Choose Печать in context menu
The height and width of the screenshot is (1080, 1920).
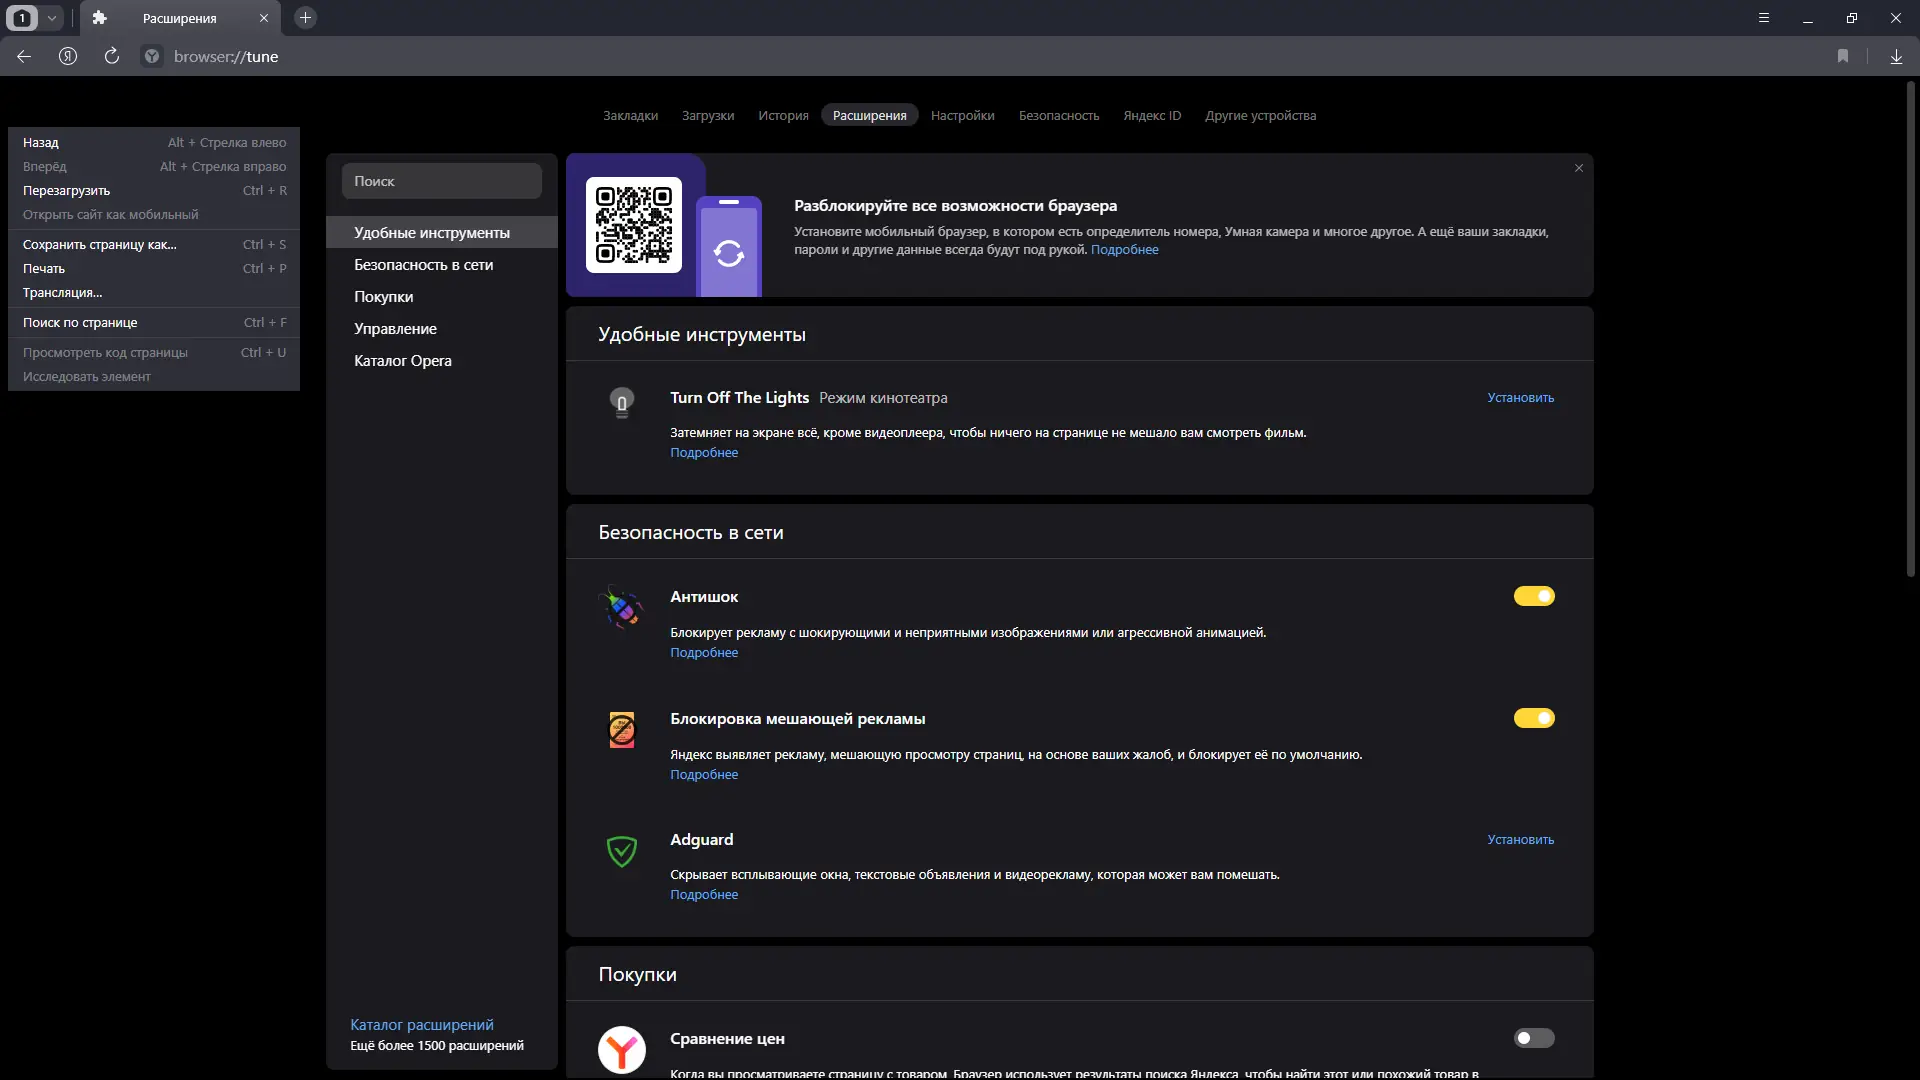44,269
